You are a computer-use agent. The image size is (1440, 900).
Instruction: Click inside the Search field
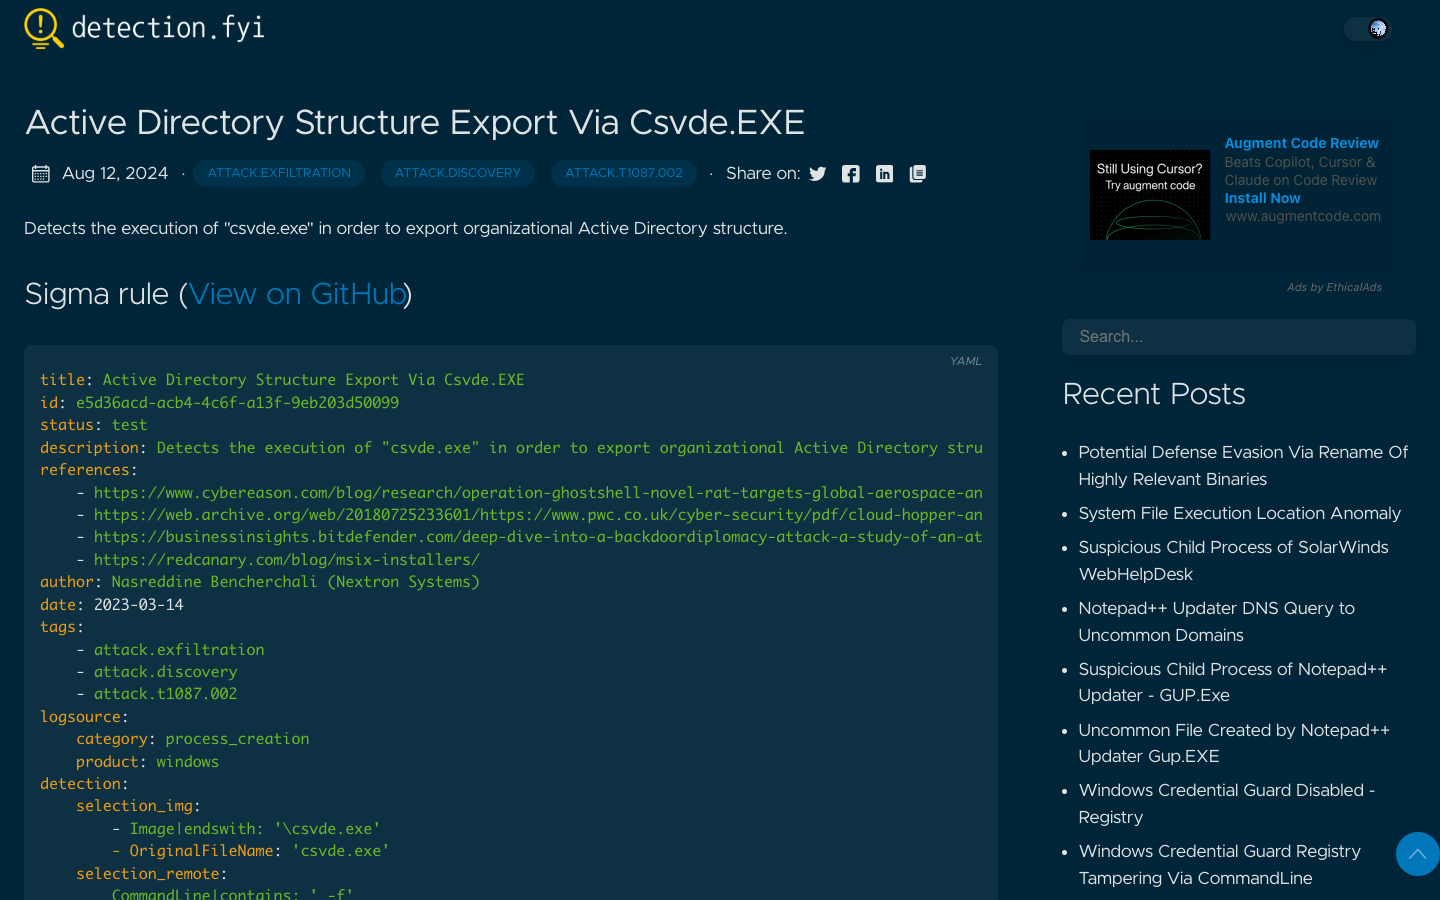[x=1238, y=336]
